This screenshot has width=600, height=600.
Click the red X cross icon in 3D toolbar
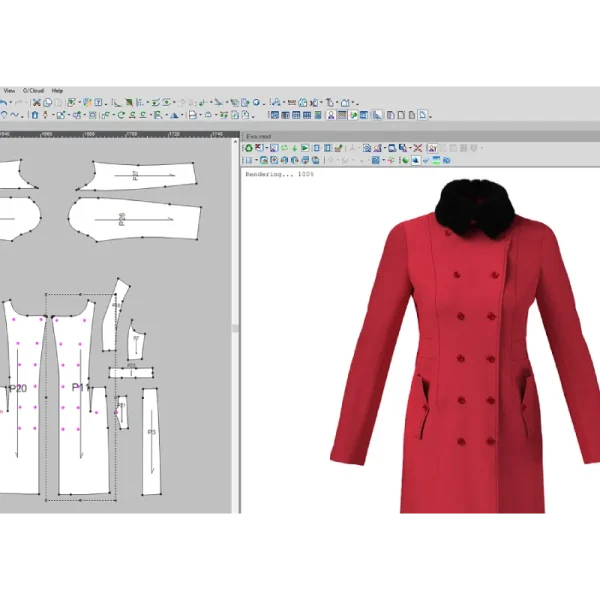coord(418,148)
